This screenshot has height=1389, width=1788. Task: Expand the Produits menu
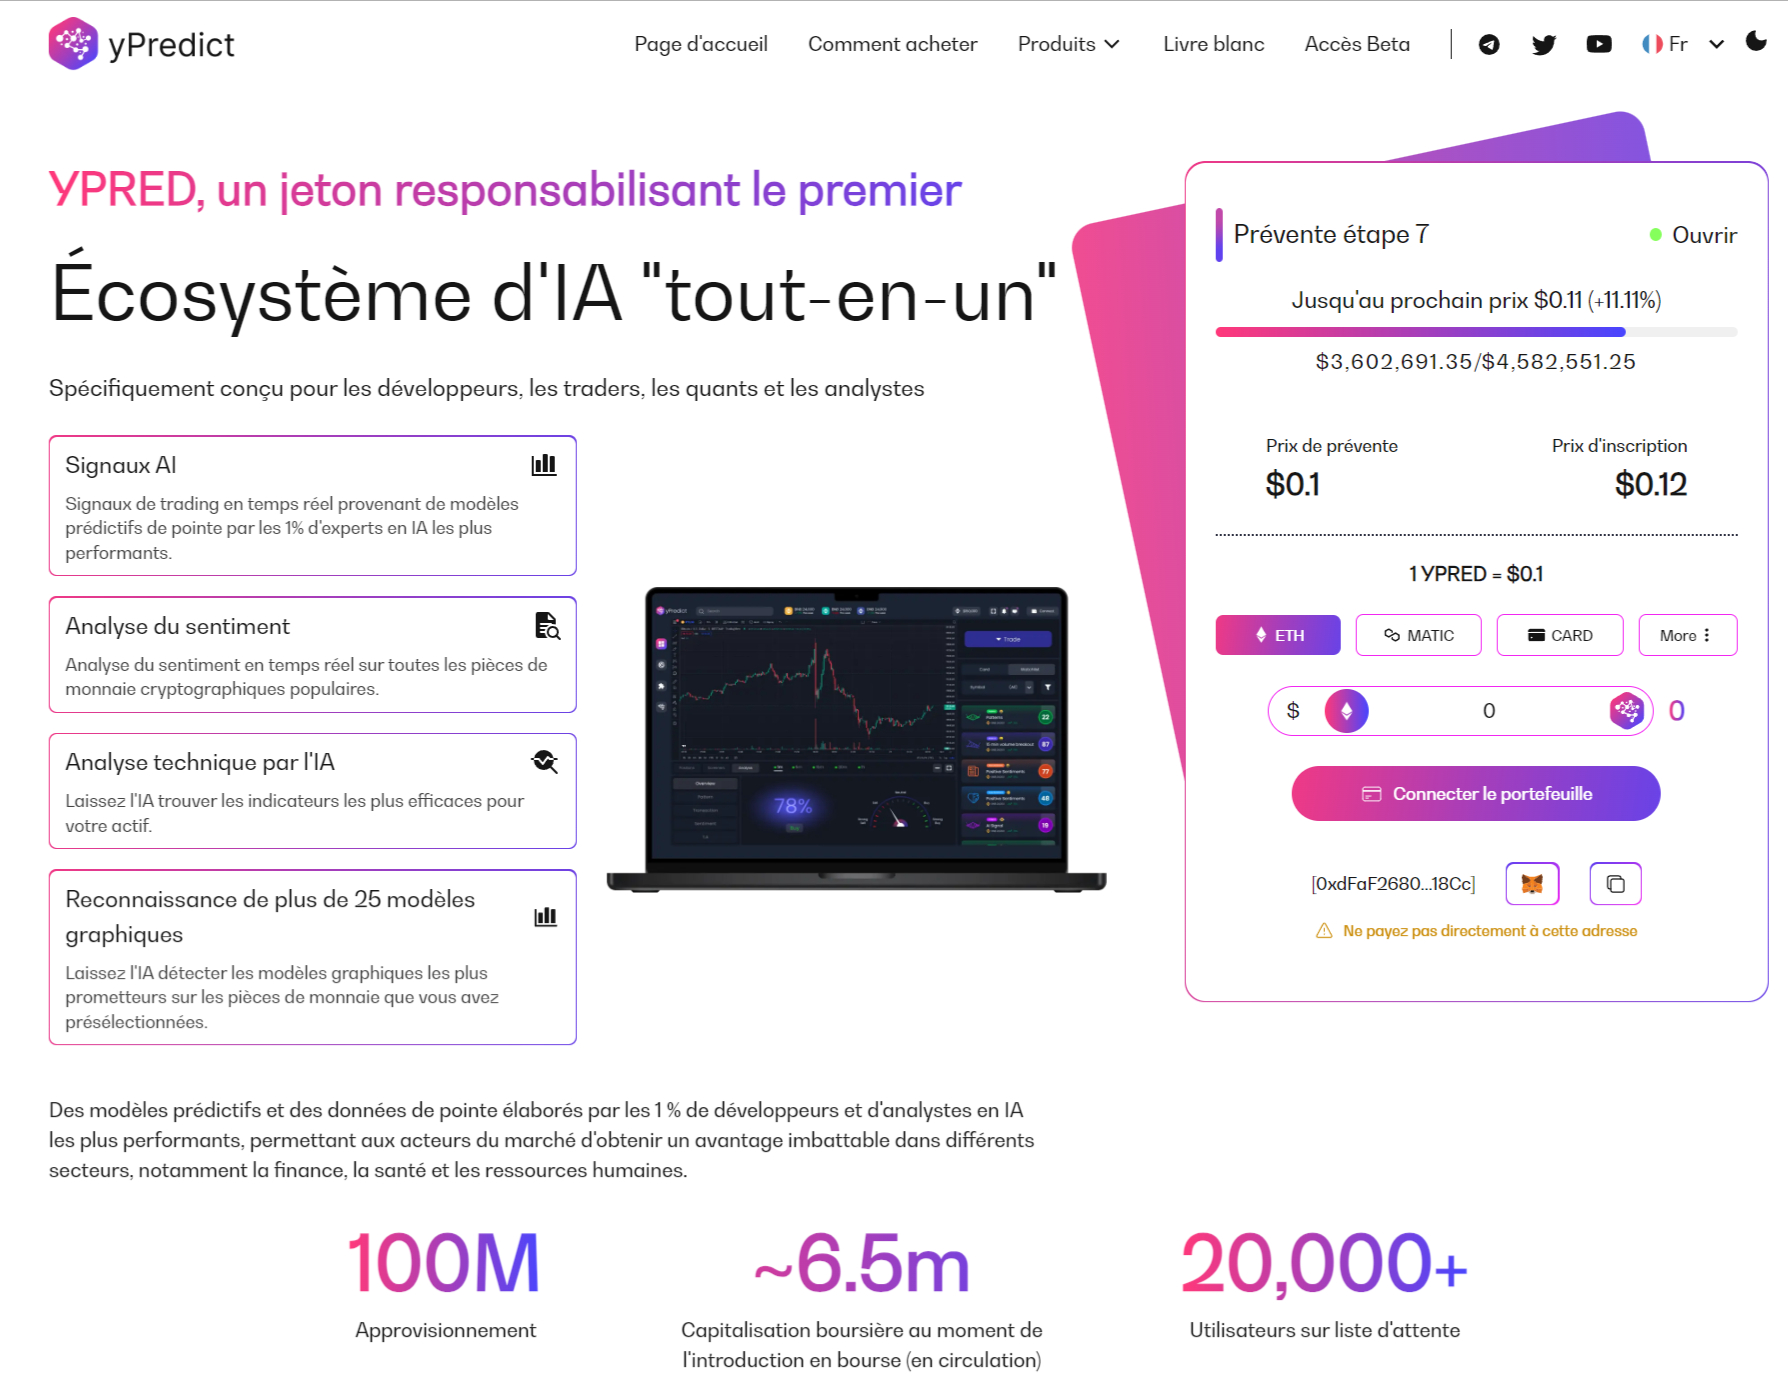point(1068,44)
